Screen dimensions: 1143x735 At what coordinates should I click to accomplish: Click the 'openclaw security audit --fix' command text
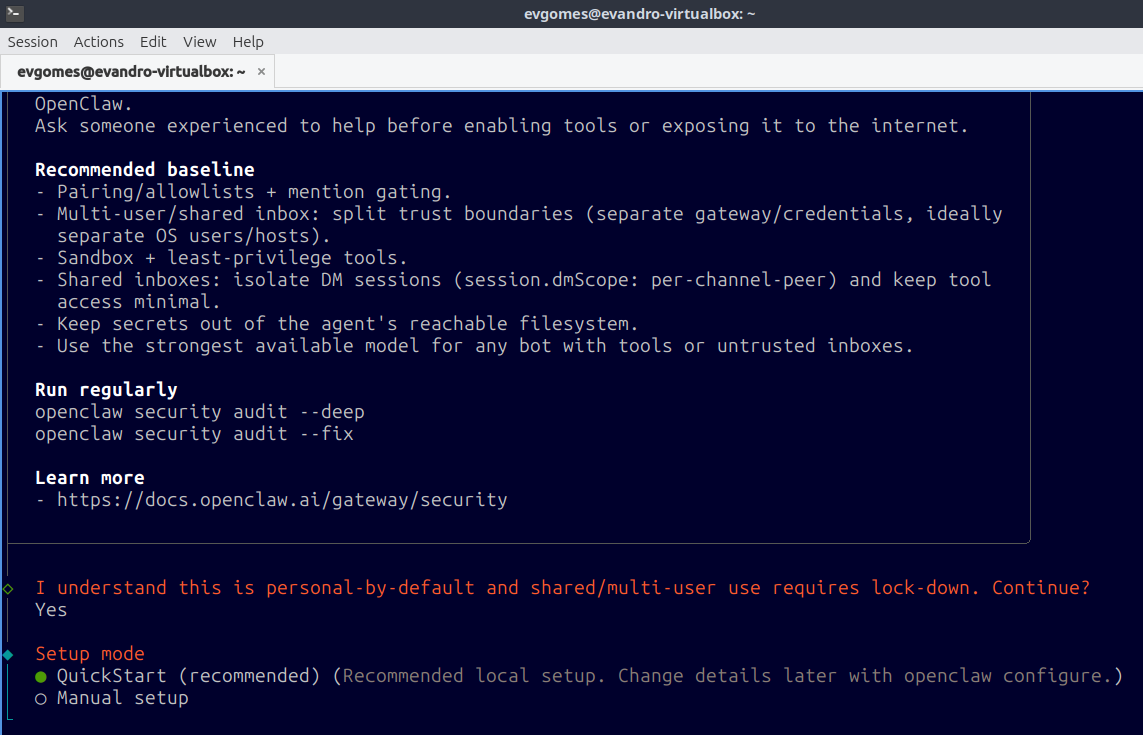click(x=195, y=434)
